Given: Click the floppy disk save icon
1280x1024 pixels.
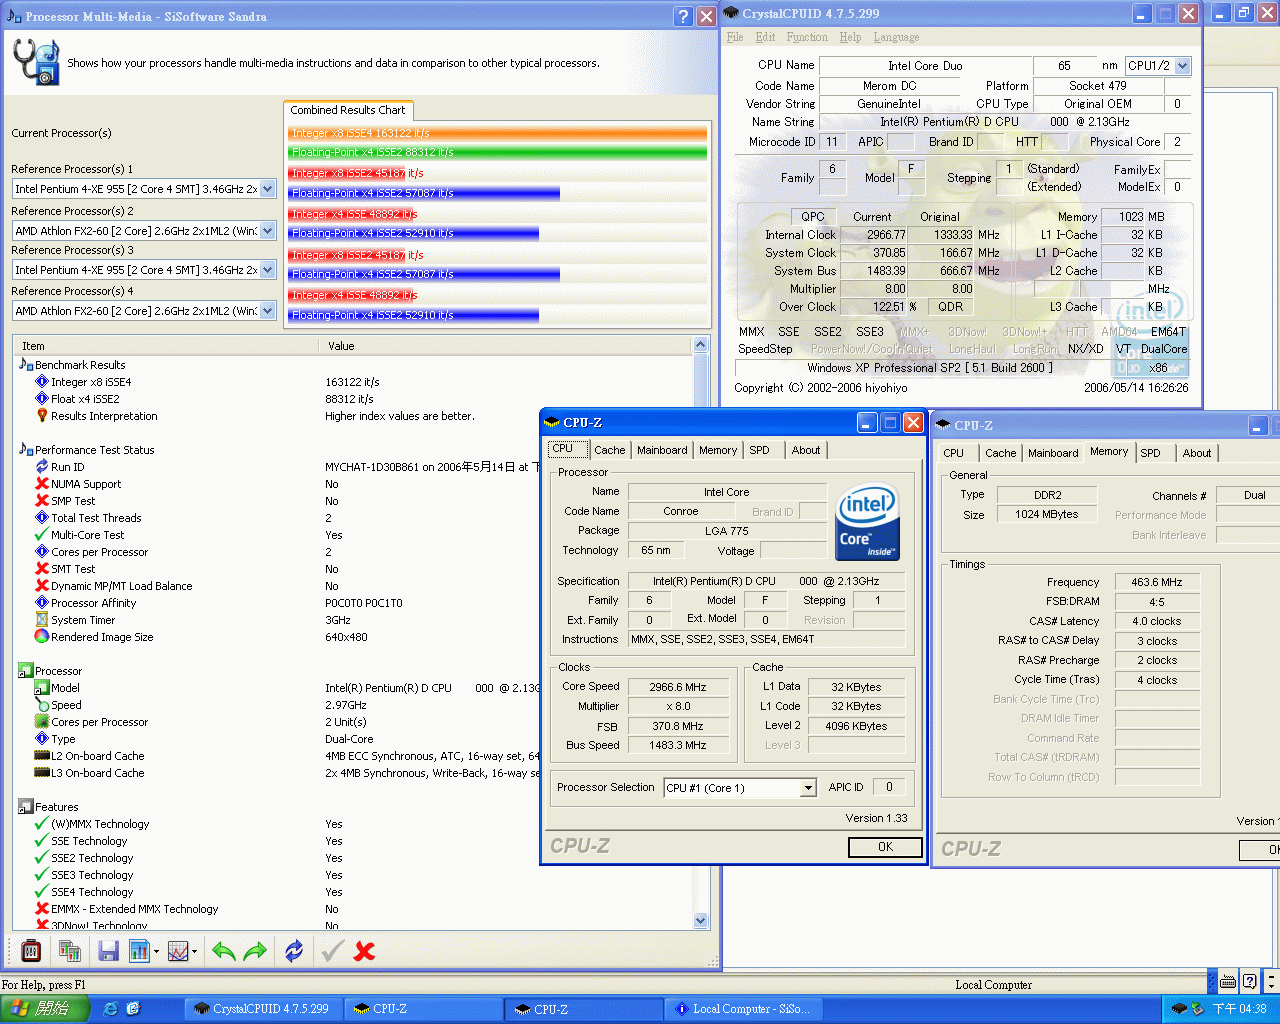Looking at the screenshot, I should [109, 951].
